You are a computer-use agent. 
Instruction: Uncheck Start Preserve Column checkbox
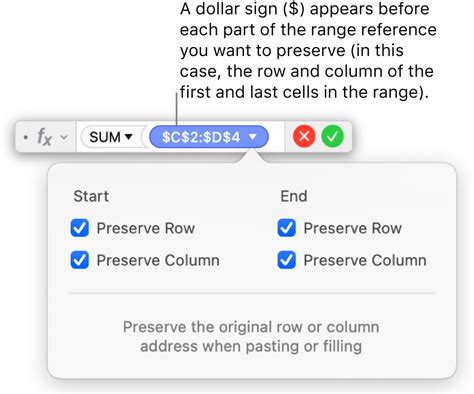(x=80, y=260)
